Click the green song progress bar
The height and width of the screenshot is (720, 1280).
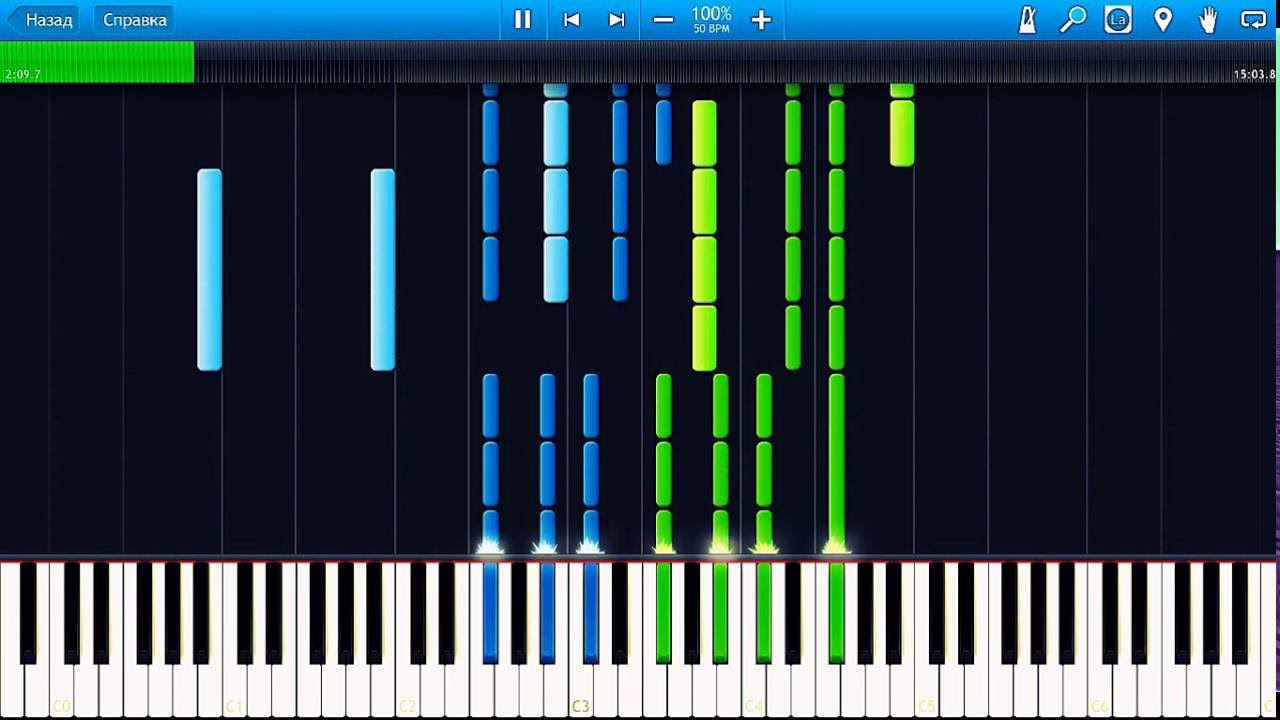click(x=97, y=61)
